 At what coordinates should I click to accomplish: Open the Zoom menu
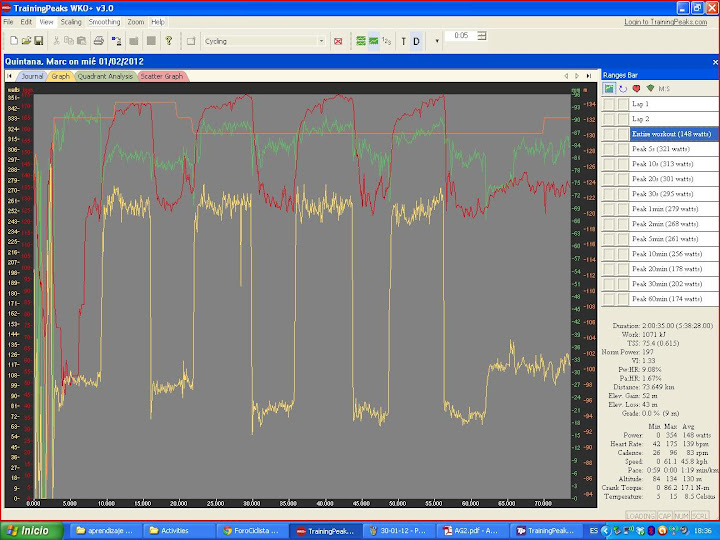[x=135, y=22]
